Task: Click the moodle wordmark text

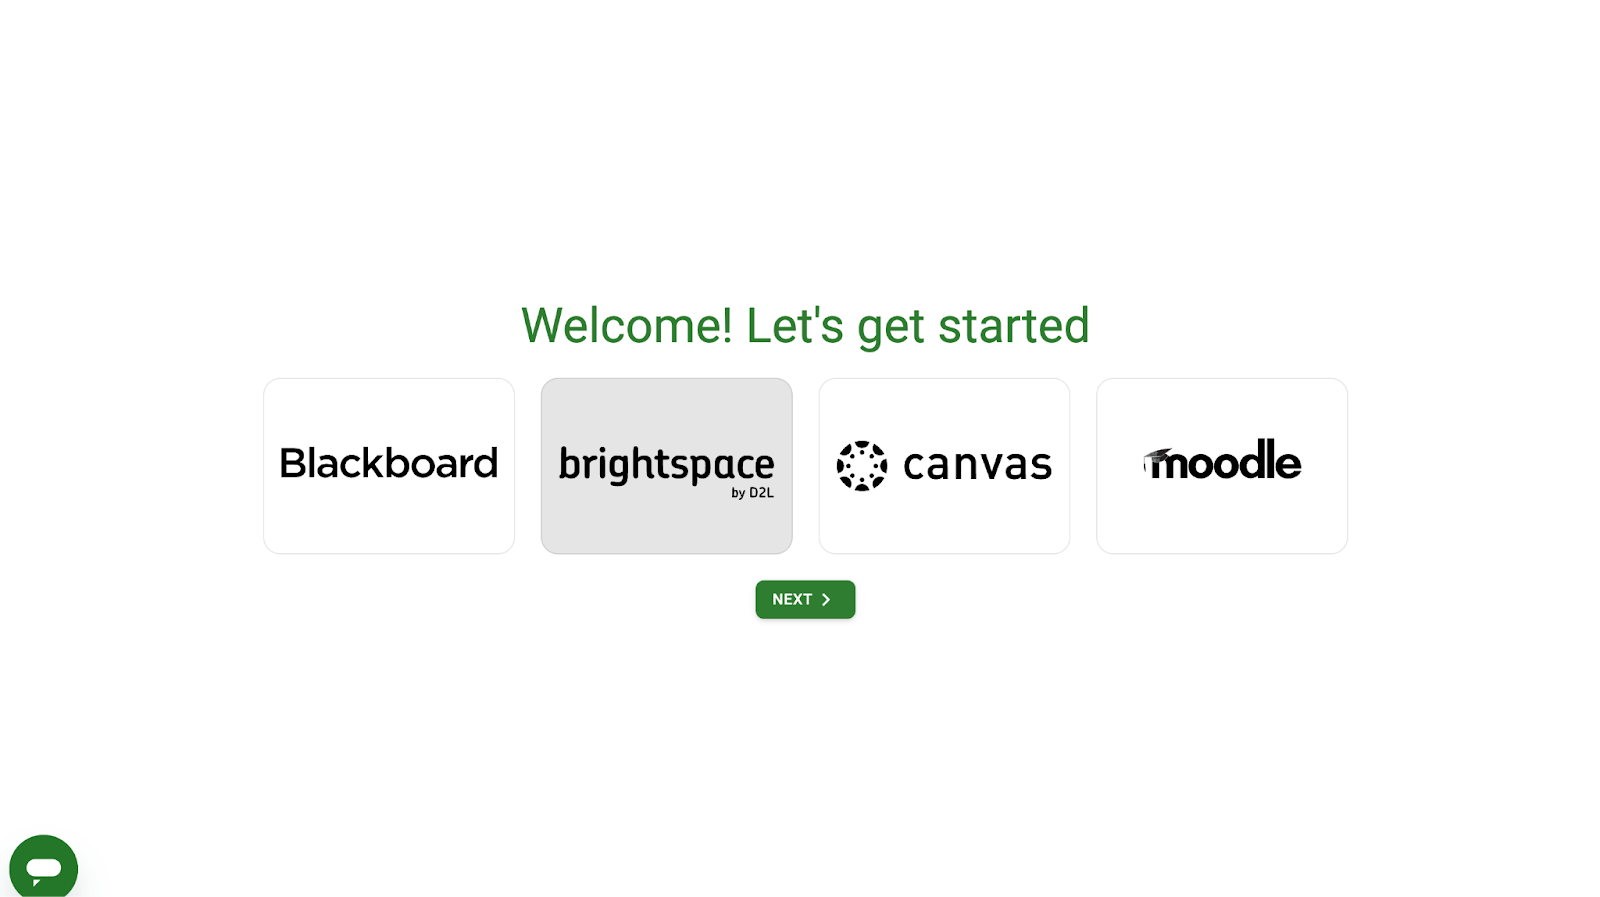Action: coord(1230,462)
